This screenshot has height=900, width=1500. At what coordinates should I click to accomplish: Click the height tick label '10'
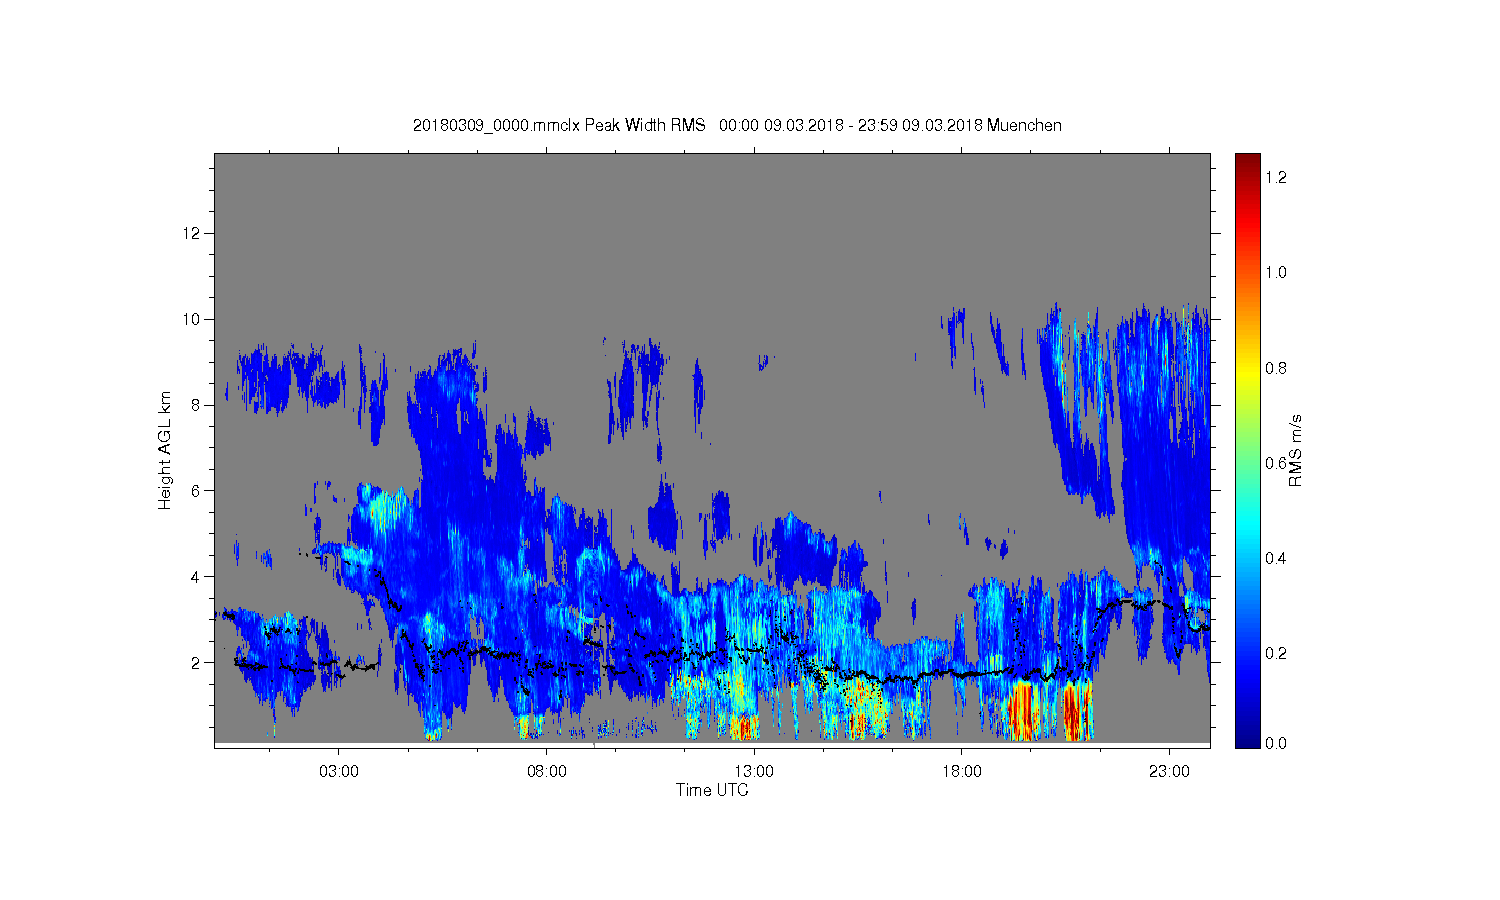click(x=194, y=319)
